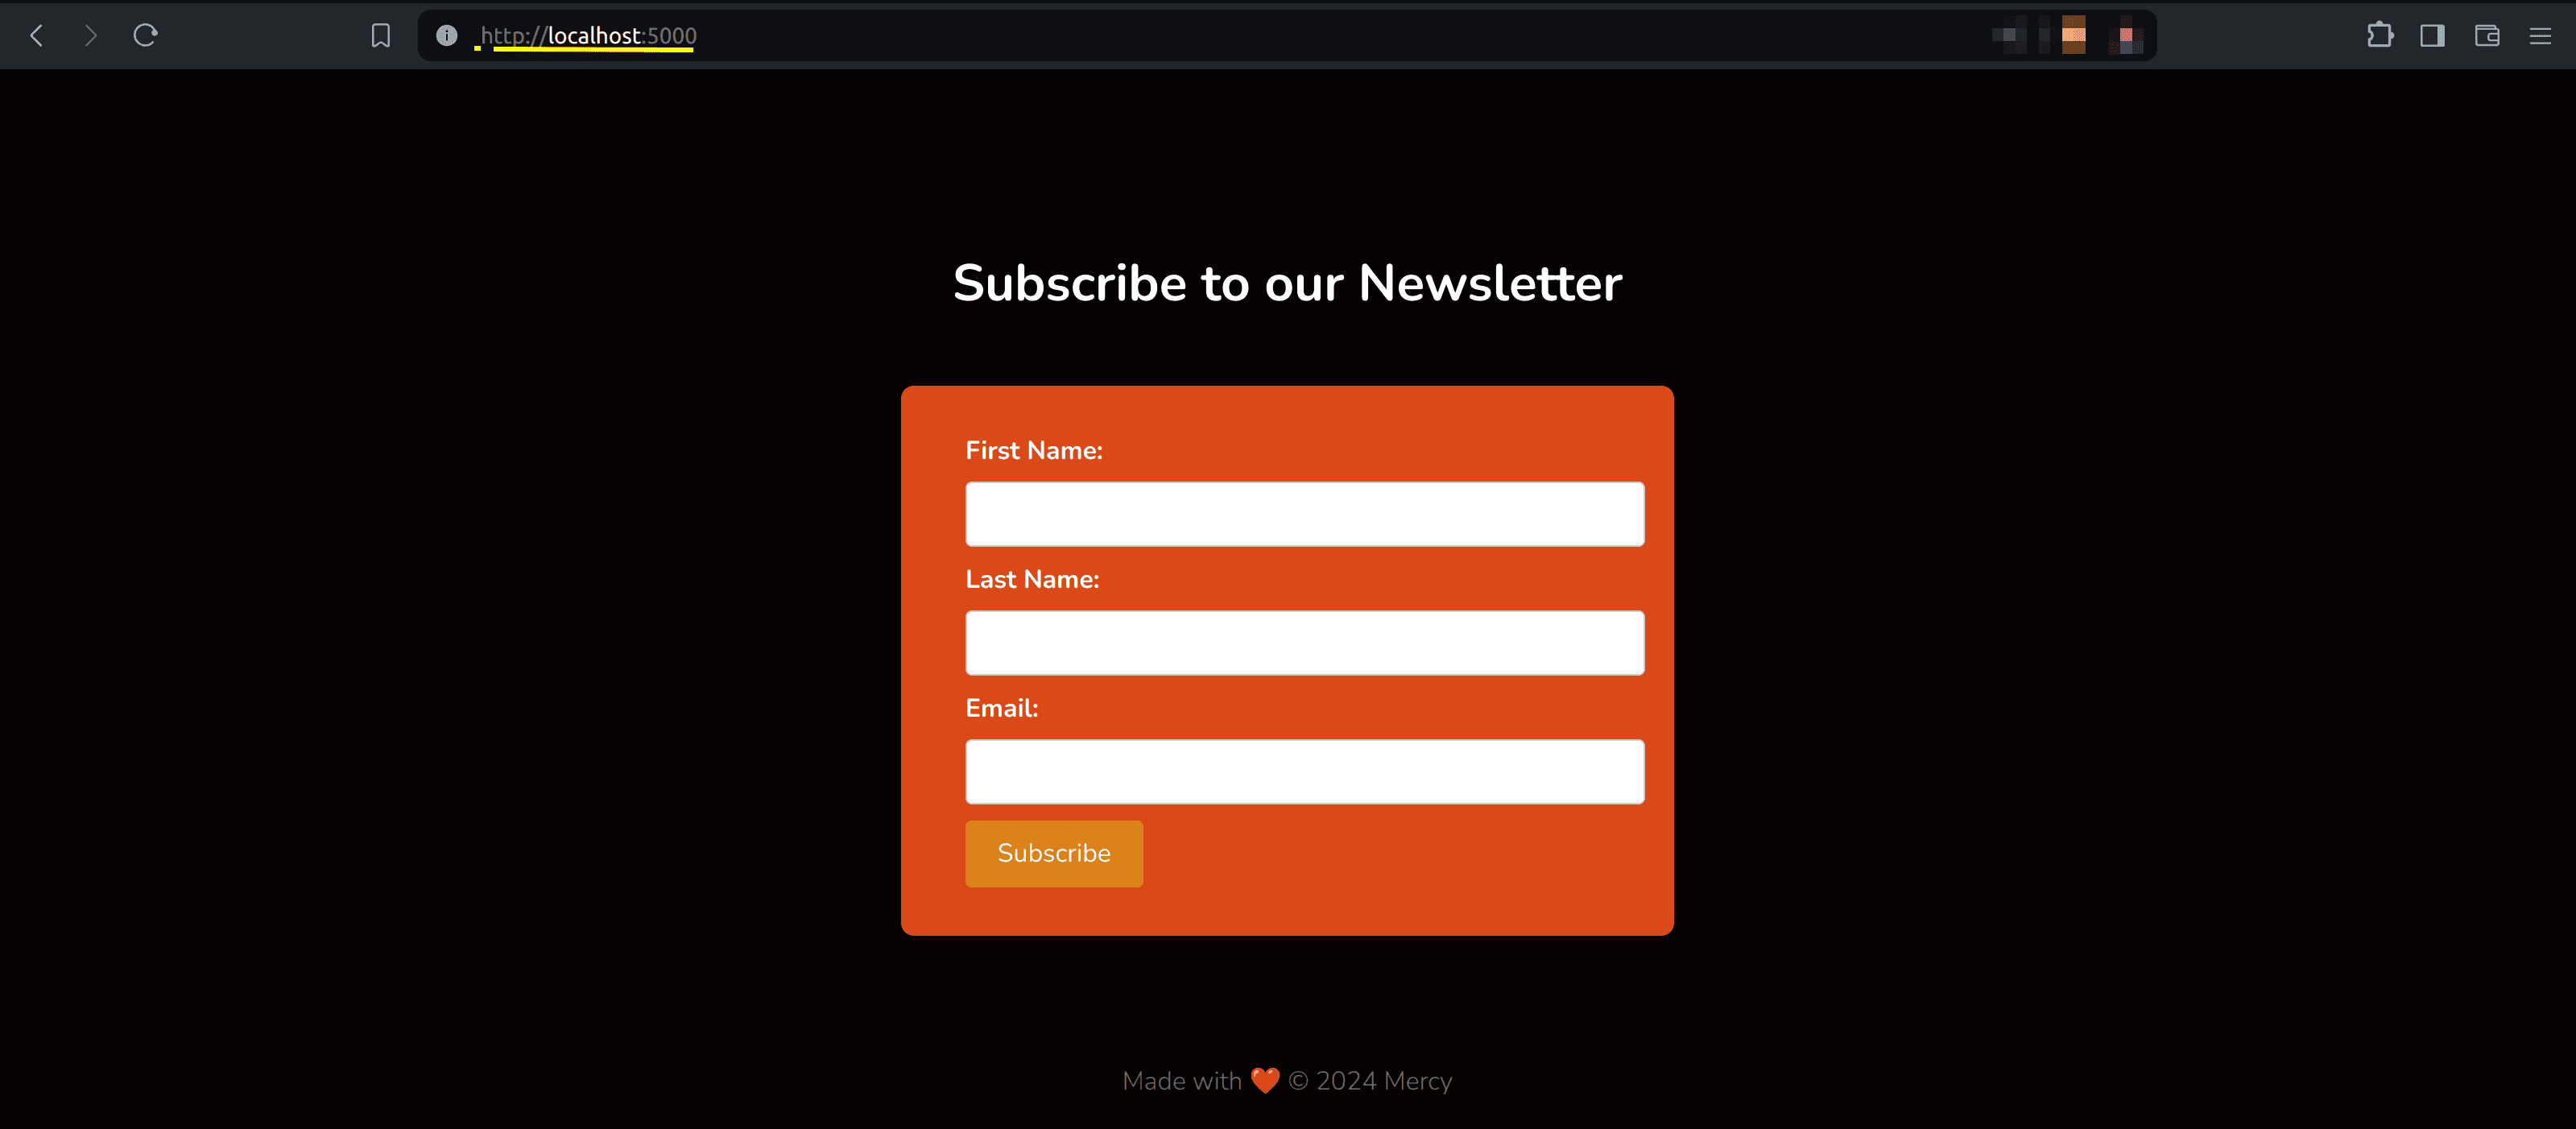Click the bookmark icon in browser toolbar
The image size is (2576, 1129).
click(x=381, y=33)
